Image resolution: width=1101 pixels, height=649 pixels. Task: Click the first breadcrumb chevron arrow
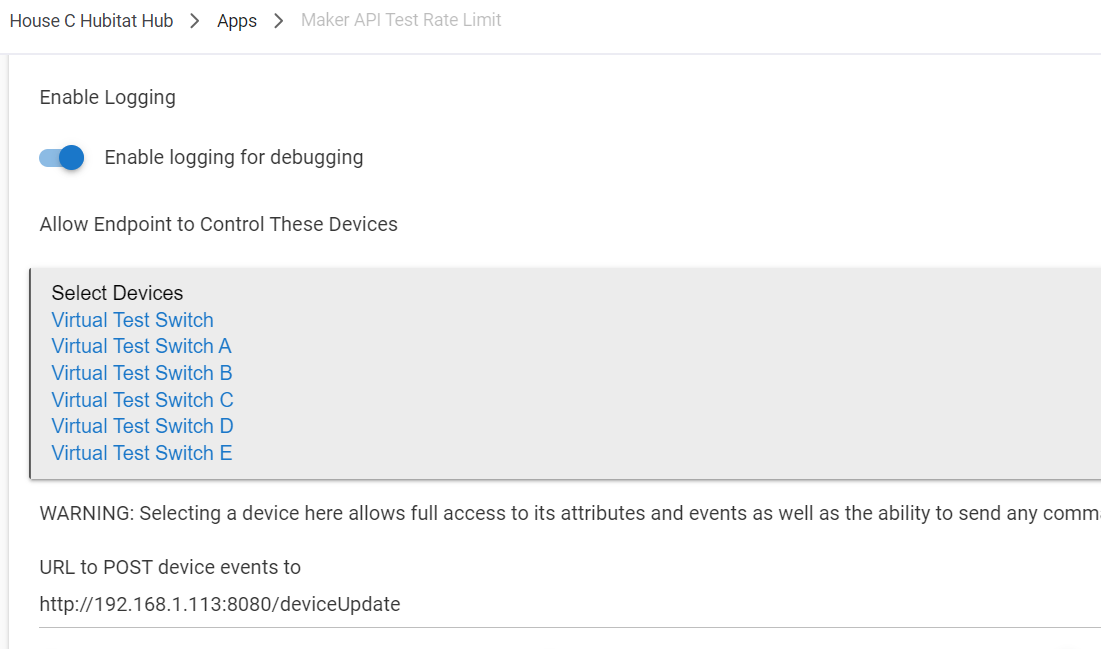pyautogui.click(x=195, y=21)
